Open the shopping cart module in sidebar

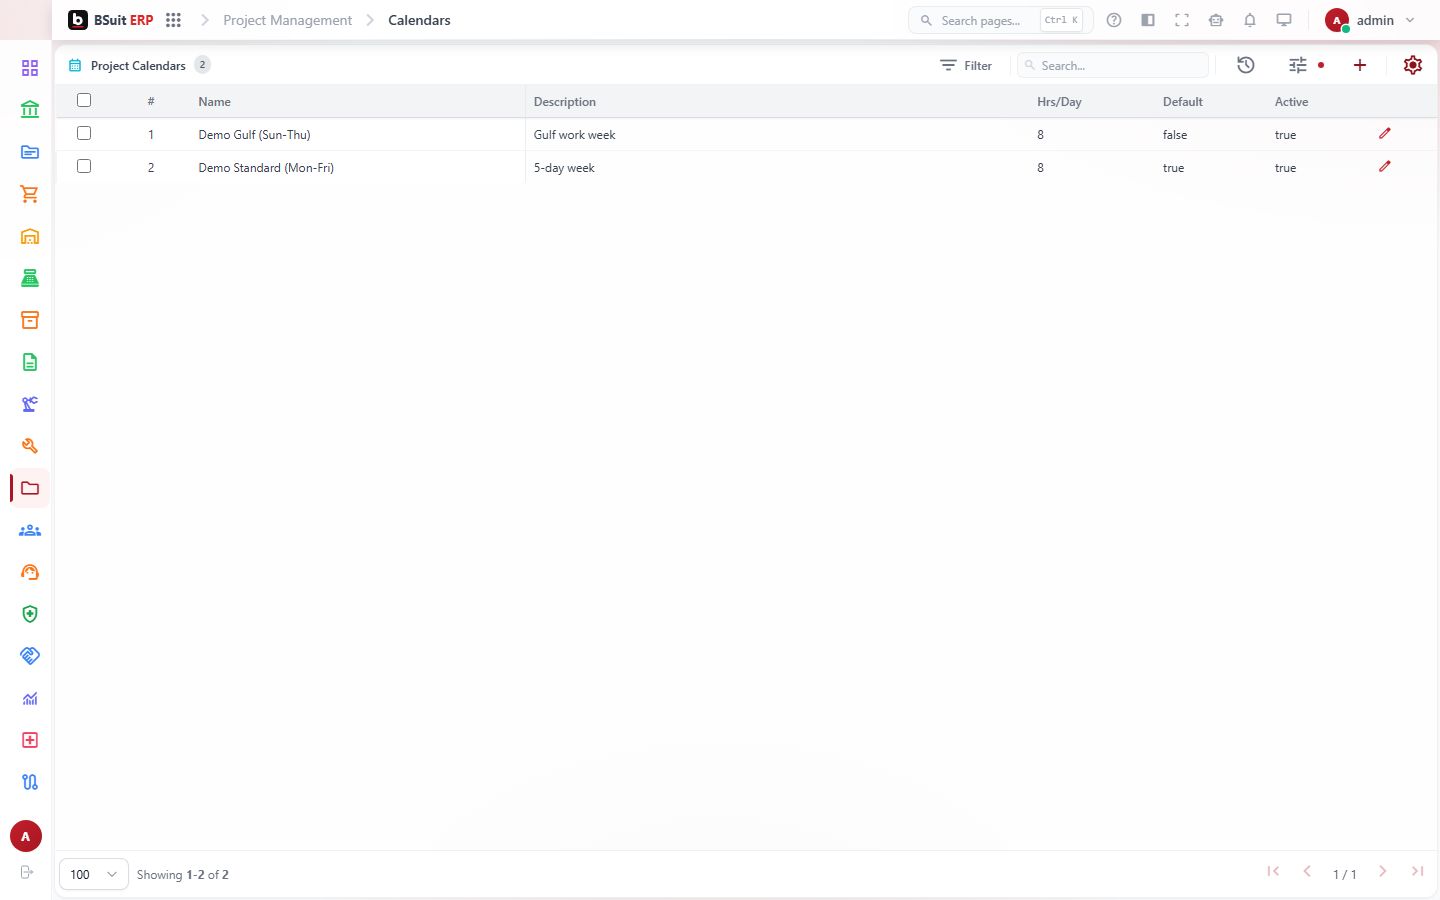pyautogui.click(x=30, y=194)
